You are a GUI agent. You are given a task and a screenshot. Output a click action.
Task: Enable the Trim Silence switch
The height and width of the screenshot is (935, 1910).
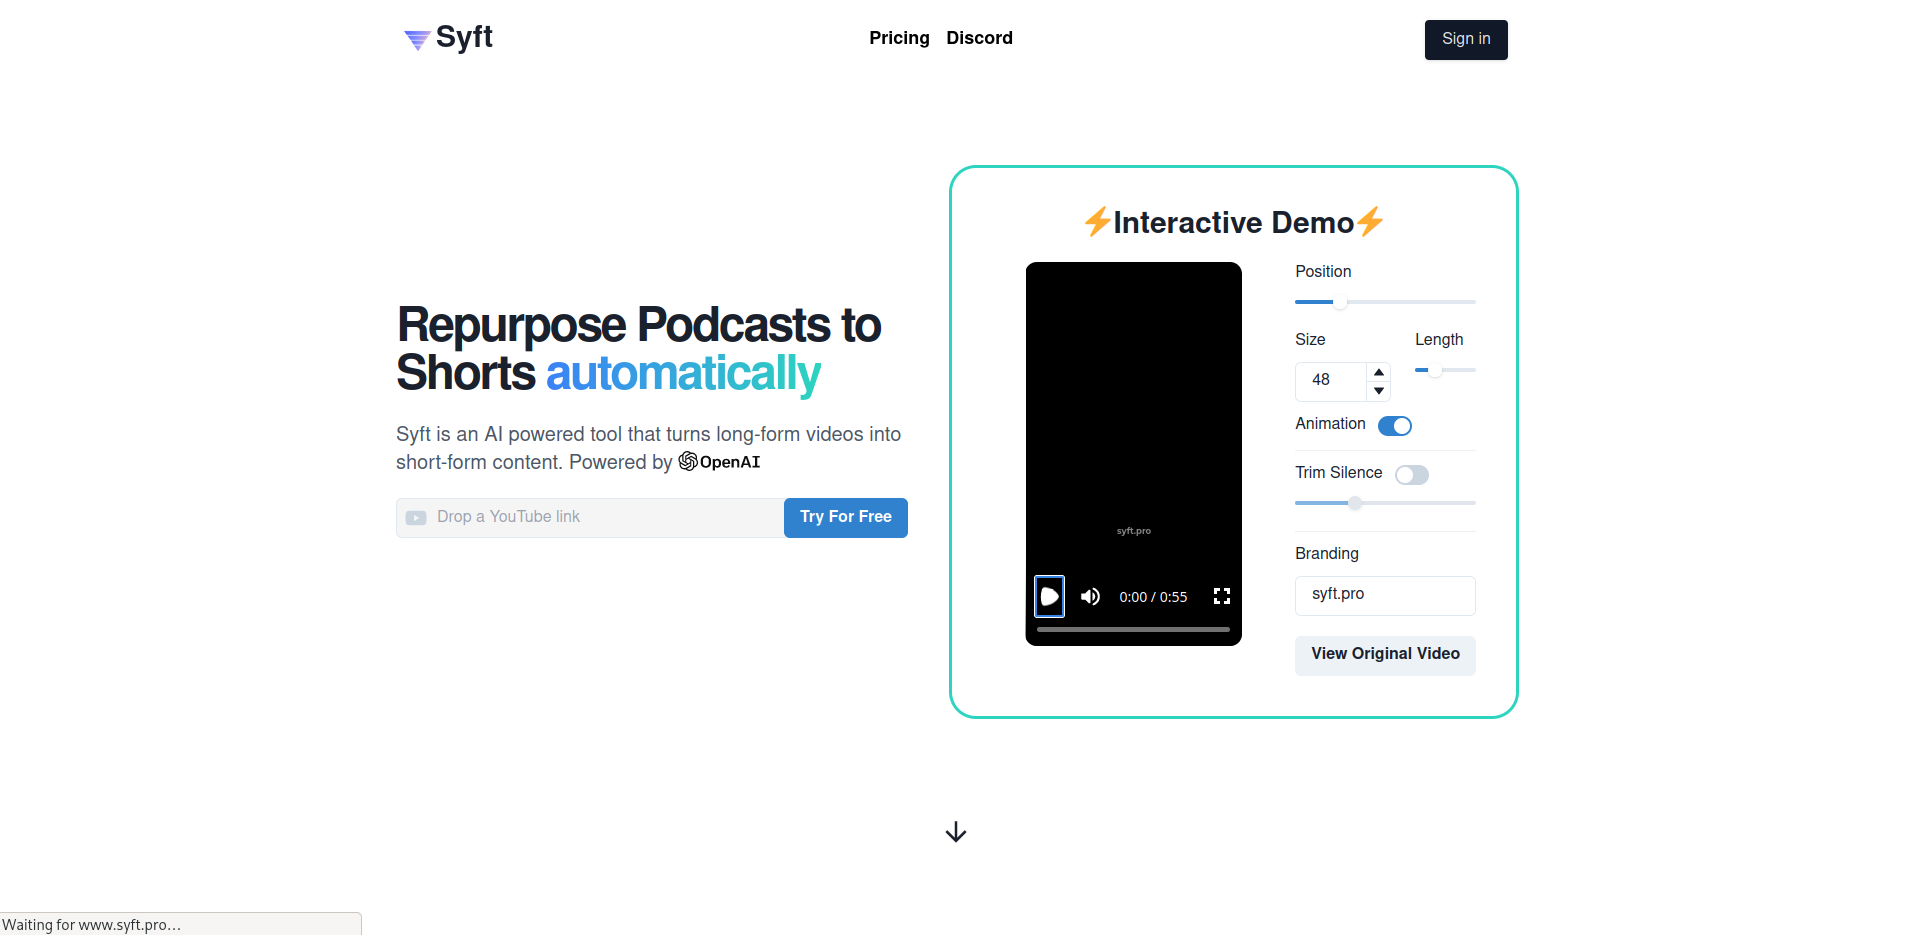pos(1412,475)
